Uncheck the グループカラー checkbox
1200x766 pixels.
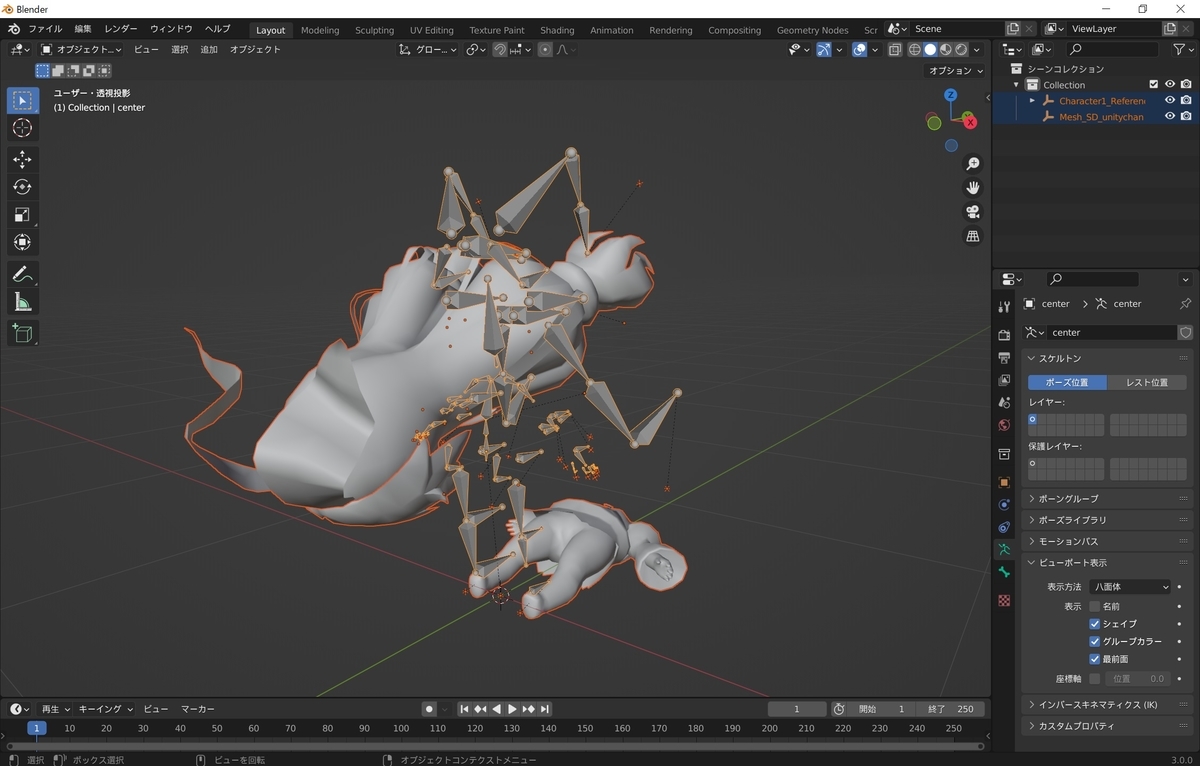[1094, 642]
